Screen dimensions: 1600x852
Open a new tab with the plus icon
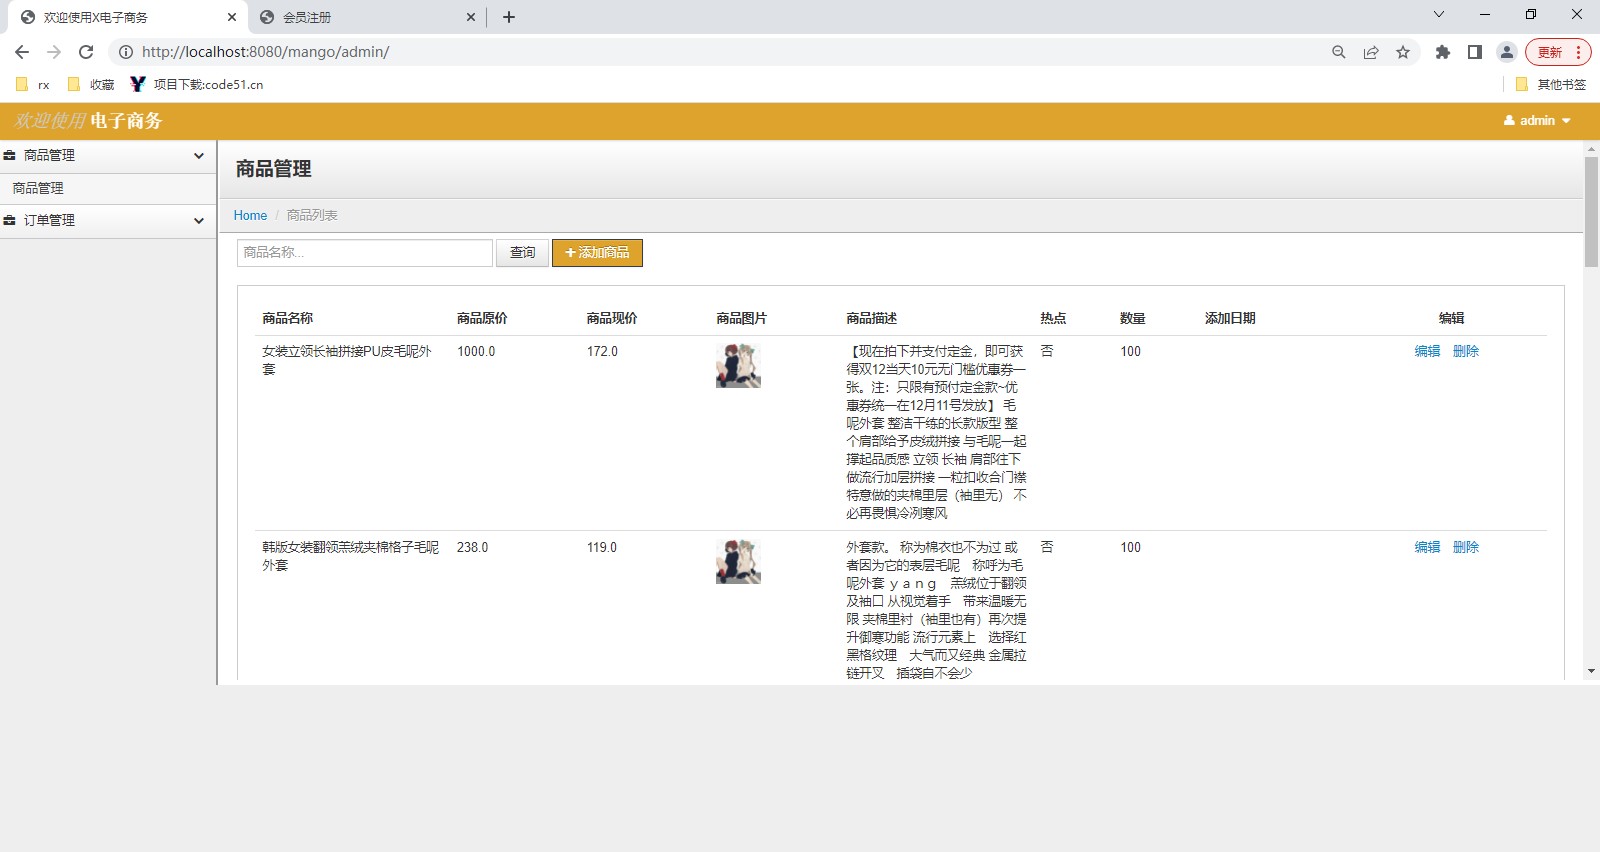(x=509, y=17)
